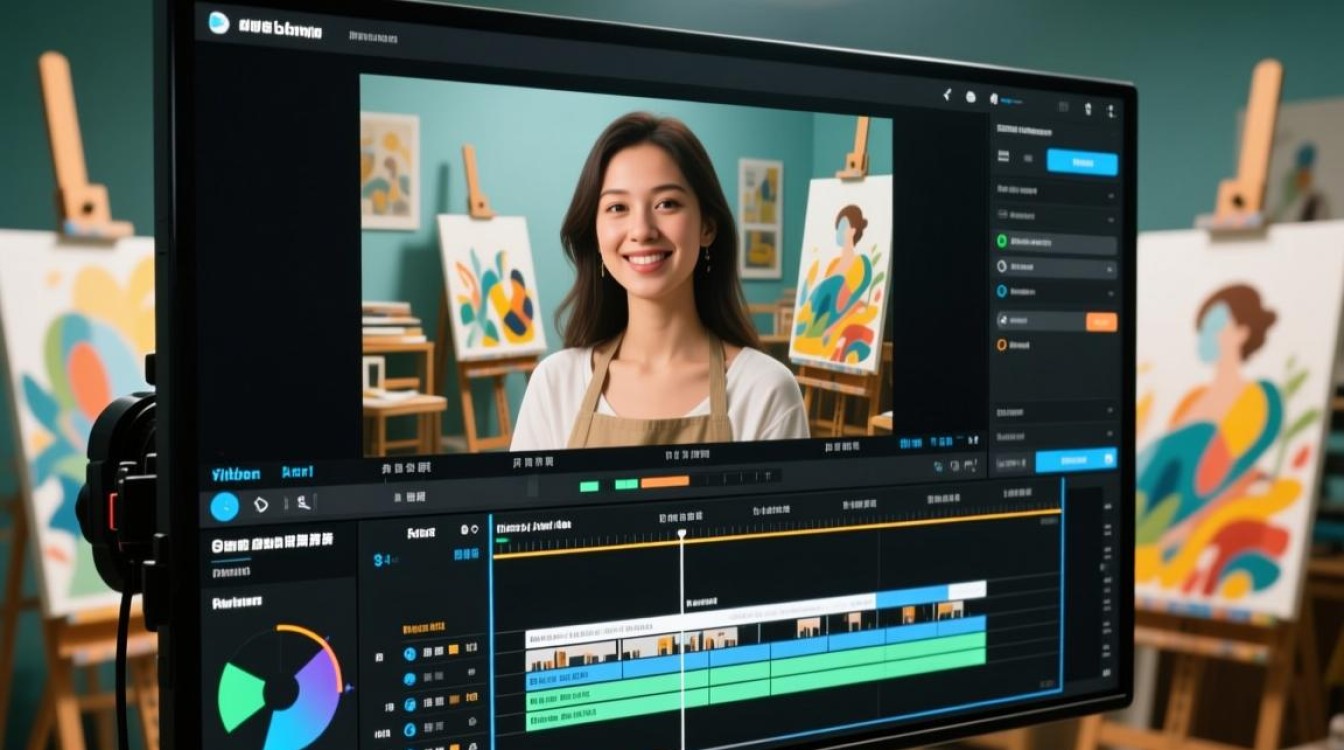The height and width of the screenshot is (750, 1344).
Task: Toggle the first track's blue circle button
Action: pos(409,654)
